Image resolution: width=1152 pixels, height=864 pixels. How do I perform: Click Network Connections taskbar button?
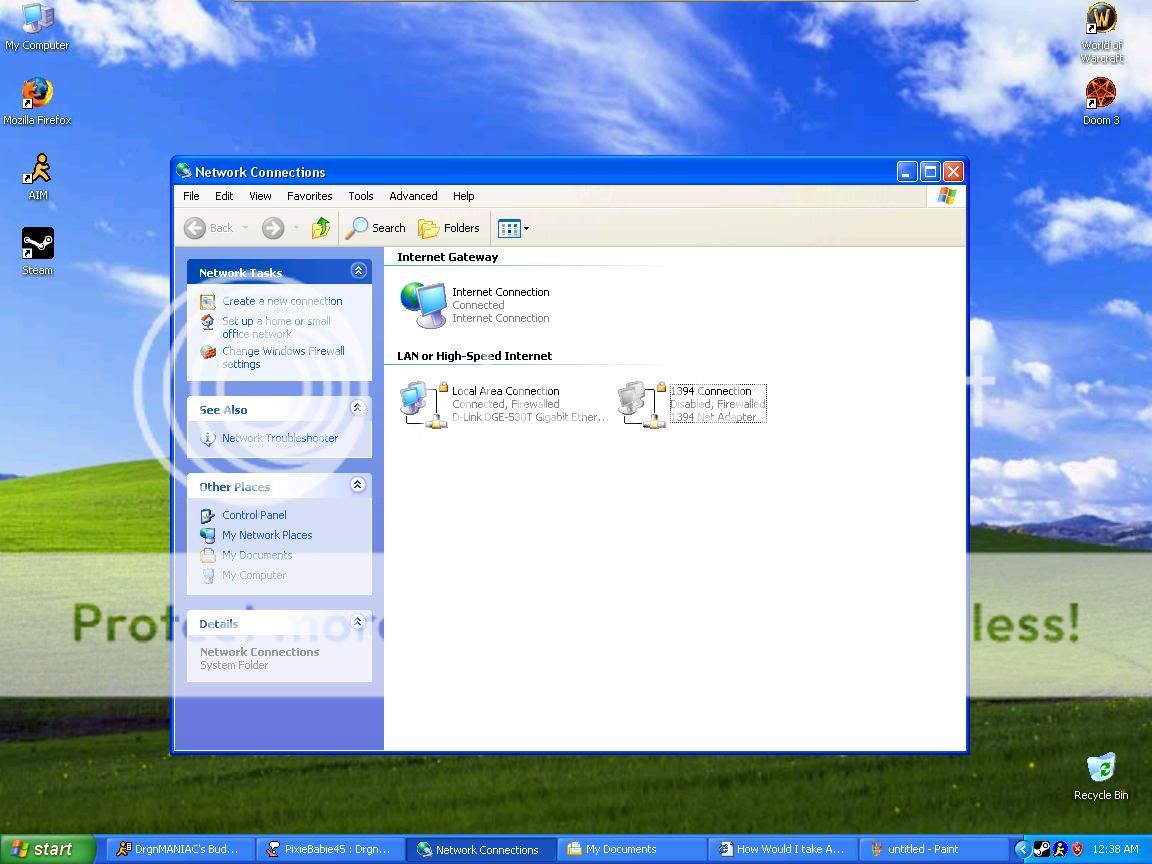482,849
